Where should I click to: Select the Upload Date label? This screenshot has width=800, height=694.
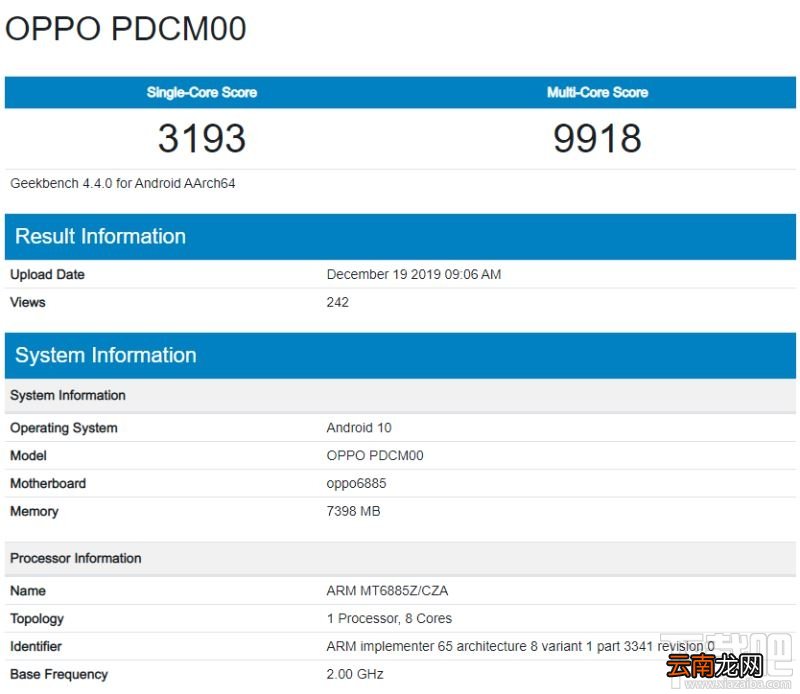(x=47, y=275)
